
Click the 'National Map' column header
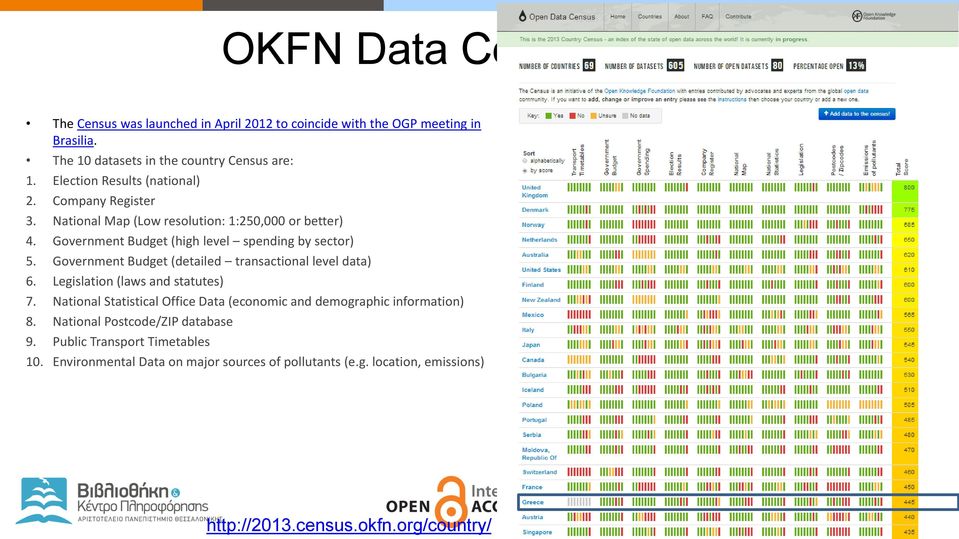click(x=740, y=164)
